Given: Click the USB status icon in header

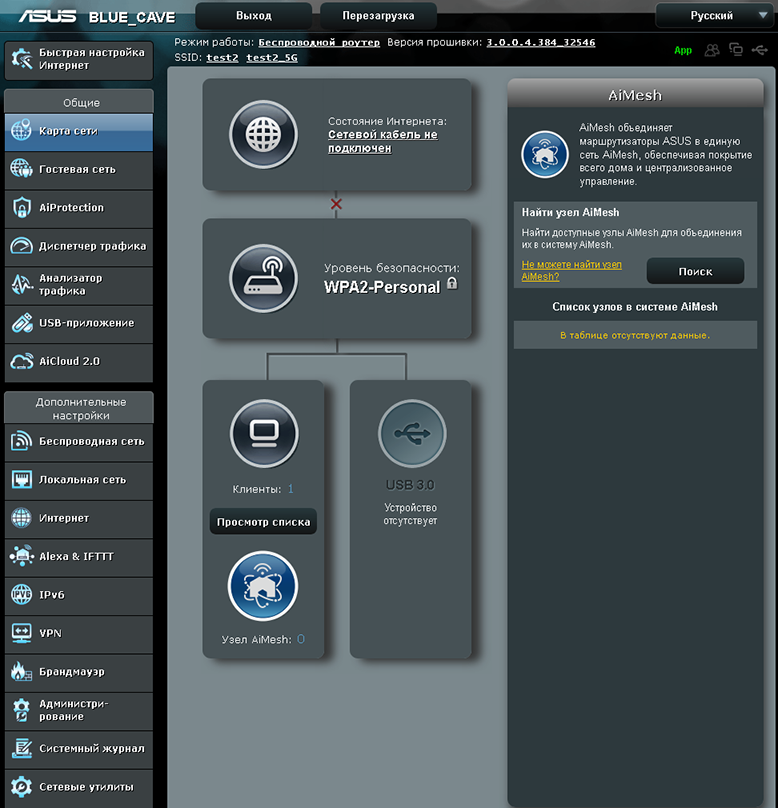Looking at the screenshot, I should click(759, 50).
